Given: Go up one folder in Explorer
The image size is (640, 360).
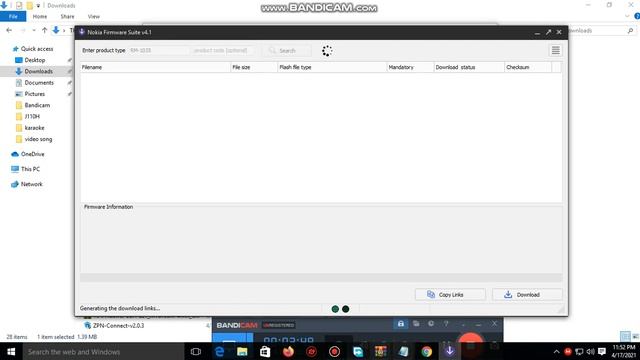Looking at the screenshot, I should (x=44, y=30).
